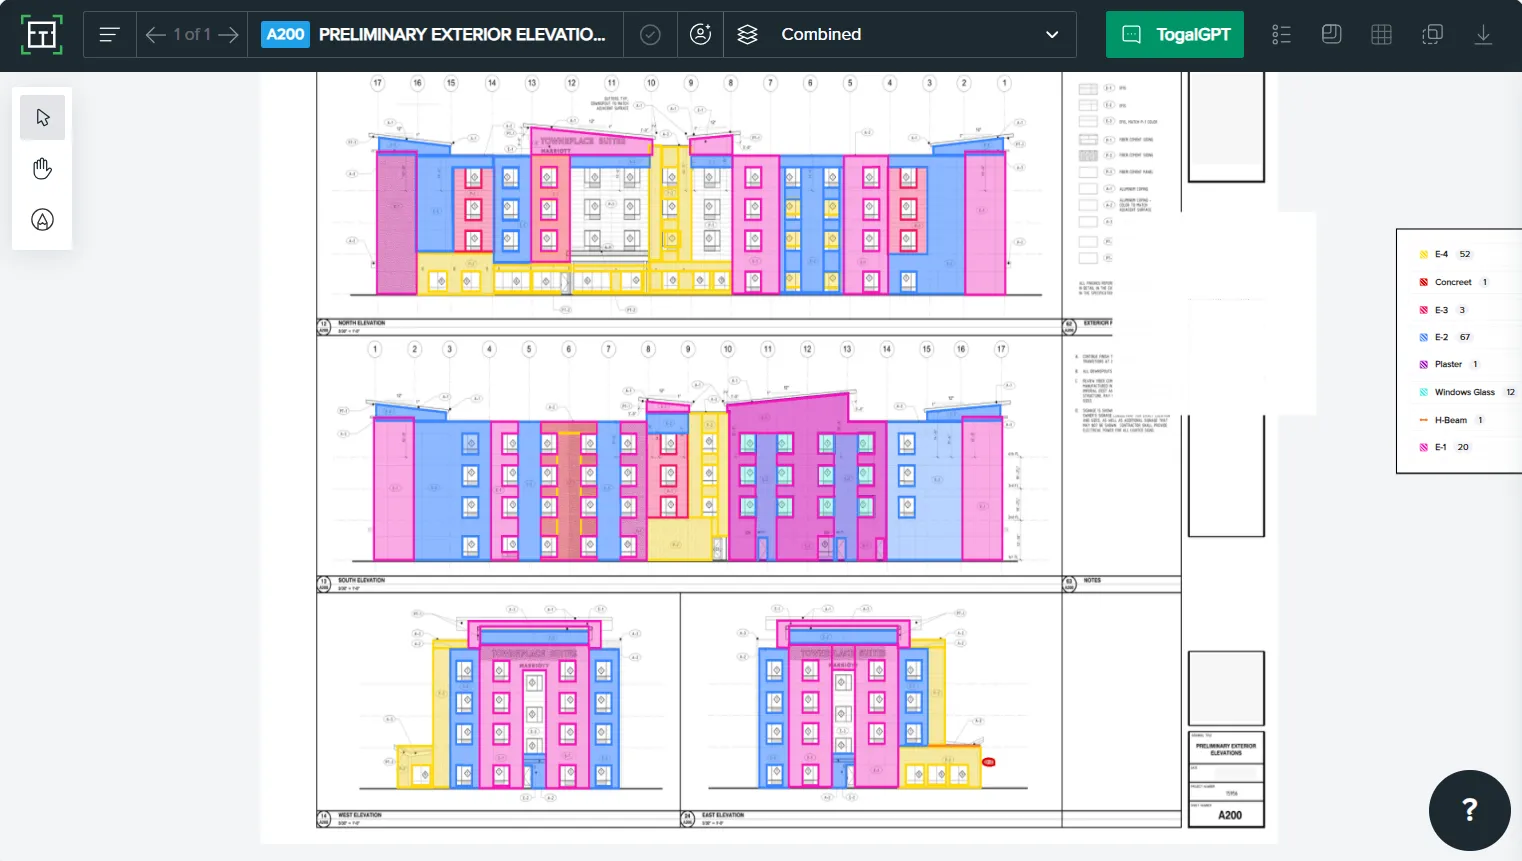Click the purple Plaster legend swatch
The image size is (1522, 861).
(x=1423, y=365)
